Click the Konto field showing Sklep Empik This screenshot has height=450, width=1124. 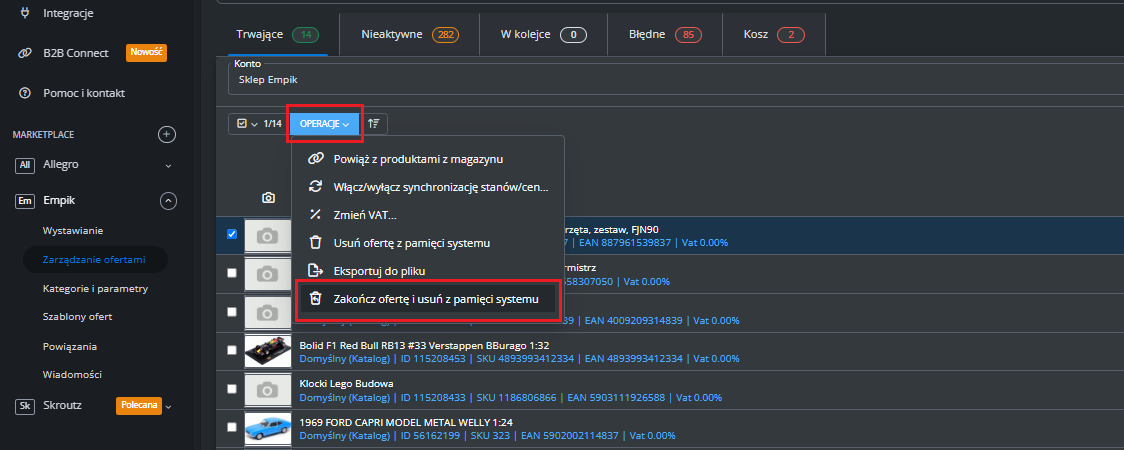670,79
